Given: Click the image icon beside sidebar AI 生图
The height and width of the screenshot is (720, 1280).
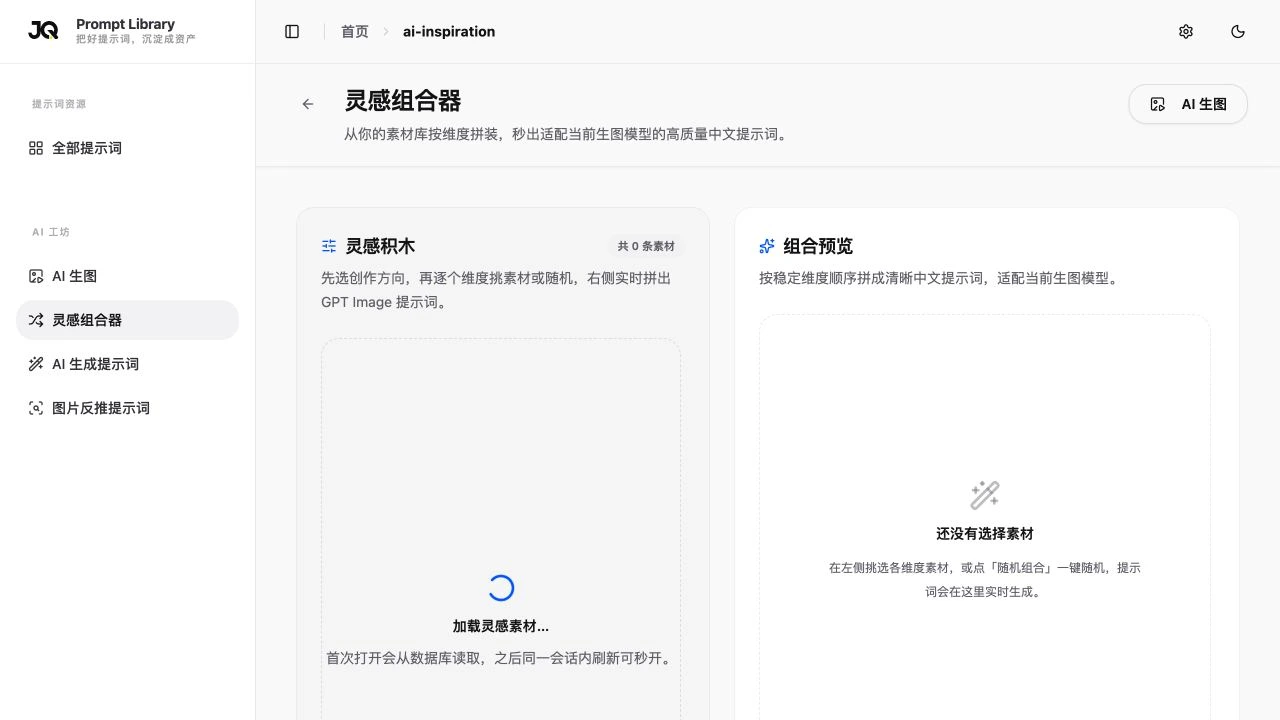Looking at the screenshot, I should (x=36, y=276).
